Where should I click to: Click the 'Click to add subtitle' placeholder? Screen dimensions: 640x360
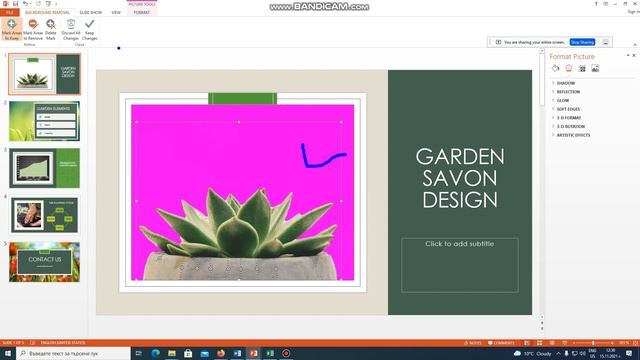click(x=460, y=265)
